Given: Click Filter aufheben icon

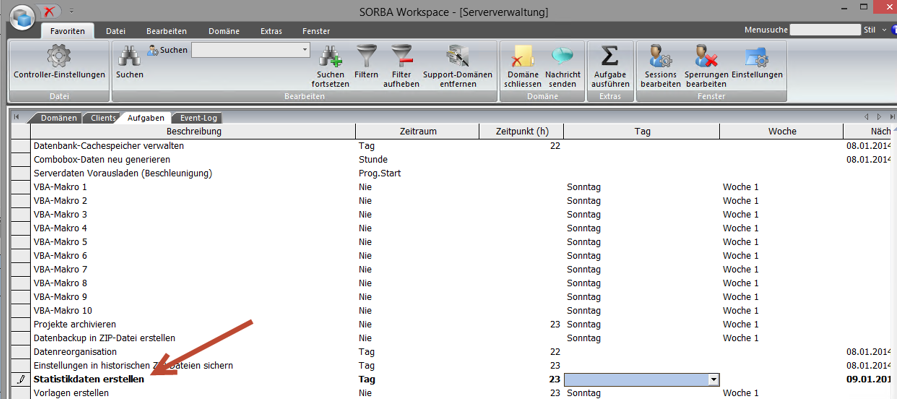Looking at the screenshot, I should 402,56.
